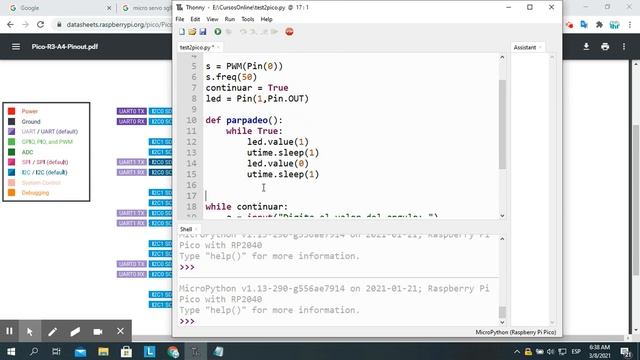640x360 pixels.
Task: Open the View menu in Thonny
Action: pyautogui.click(x=212, y=19)
